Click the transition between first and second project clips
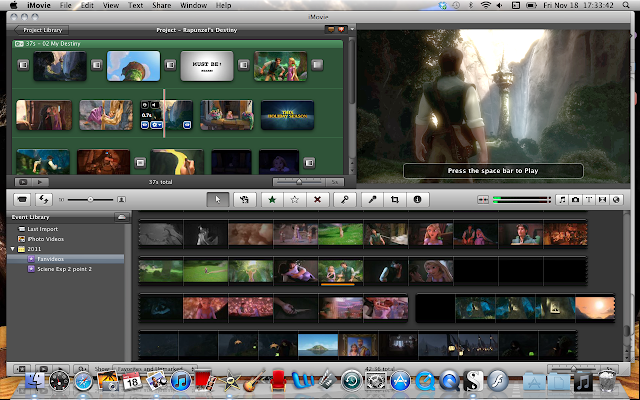The image size is (640, 400). (97, 65)
